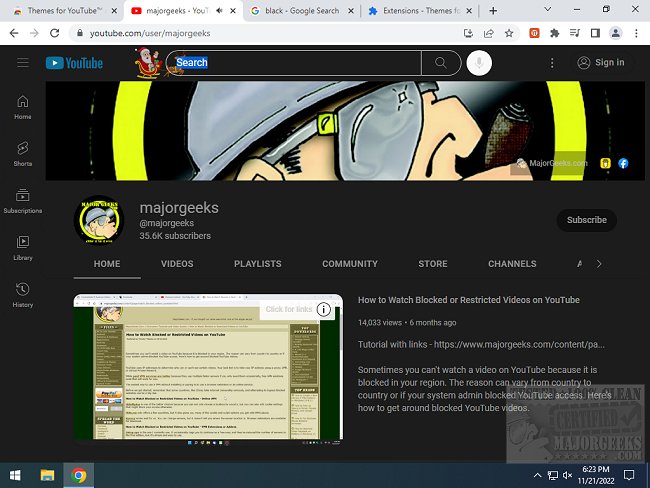Open YouTube settings three-dot menu
The height and width of the screenshot is (488, 650).
pyautogui.click(x=552, y=63)
